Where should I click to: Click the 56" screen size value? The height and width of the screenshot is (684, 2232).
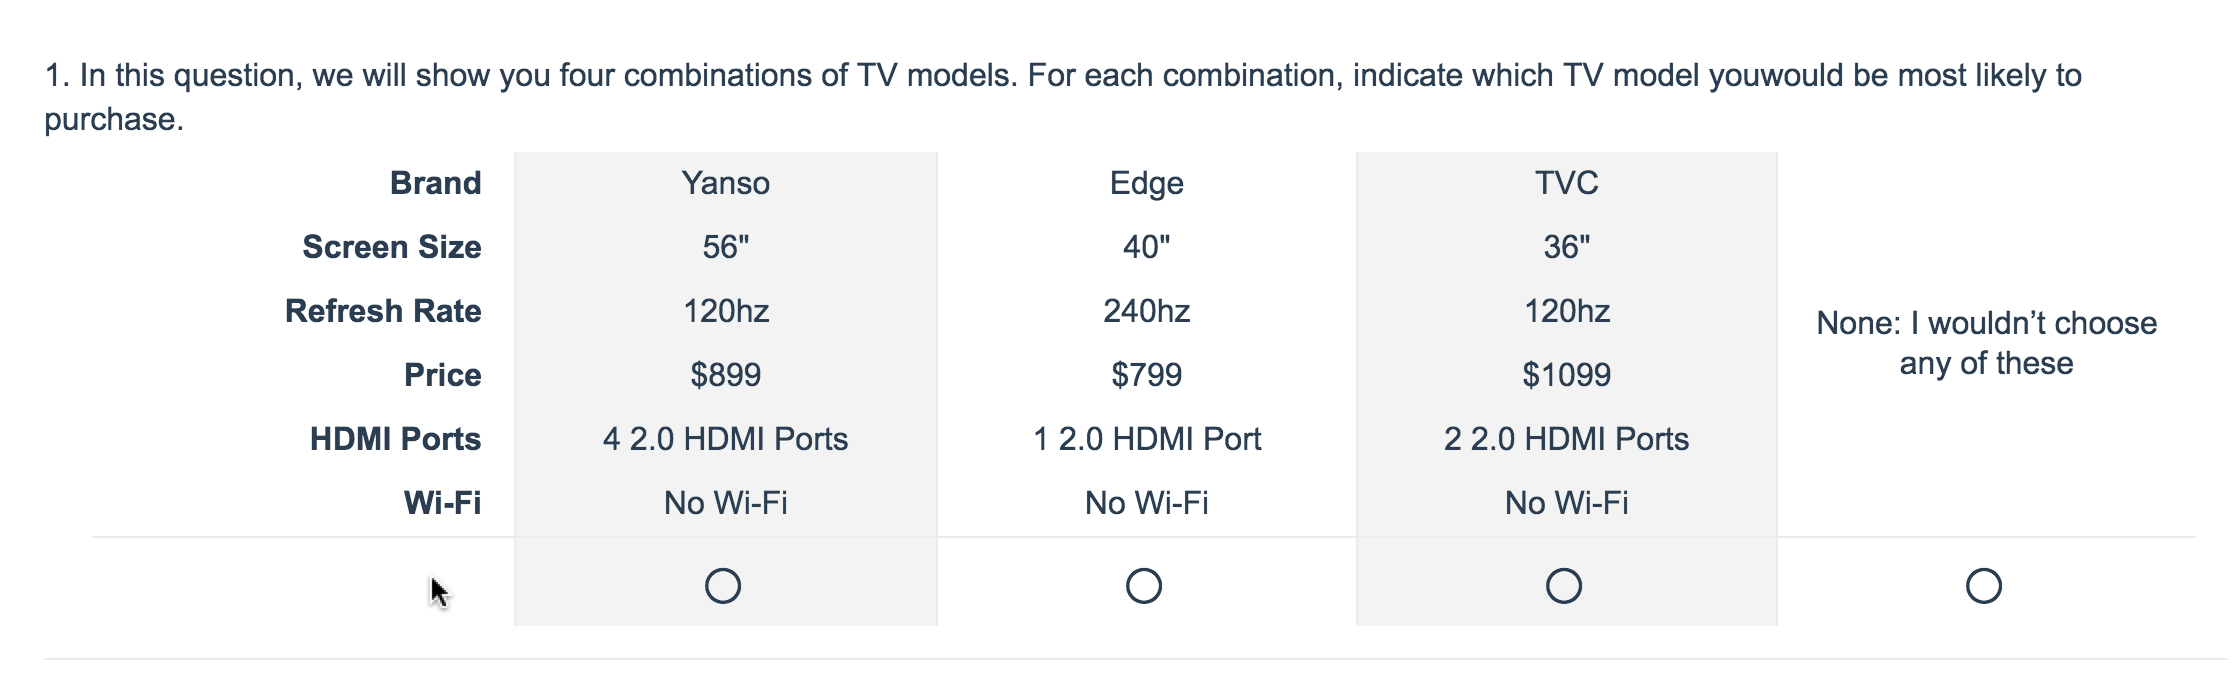click(725, 247)
